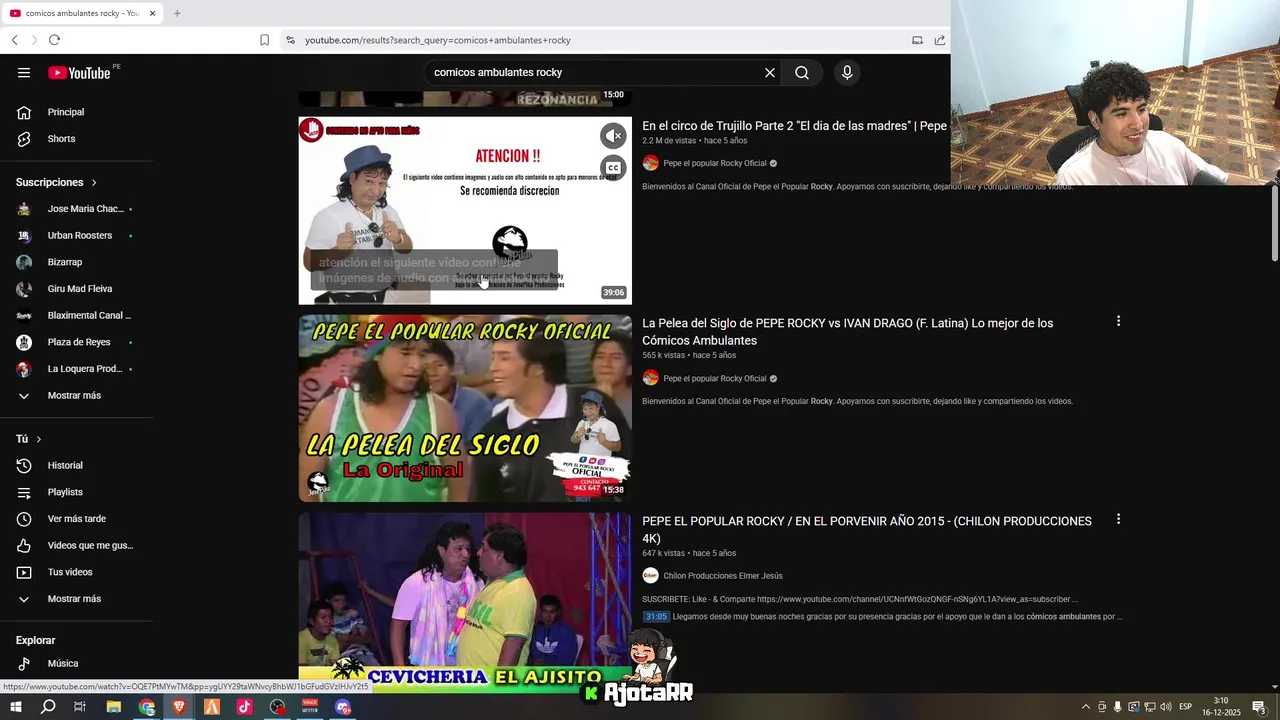The width and height of the screenshot is (1280, 720).
Task: Open site info icon beside the URL
Action: click(290, 40)
